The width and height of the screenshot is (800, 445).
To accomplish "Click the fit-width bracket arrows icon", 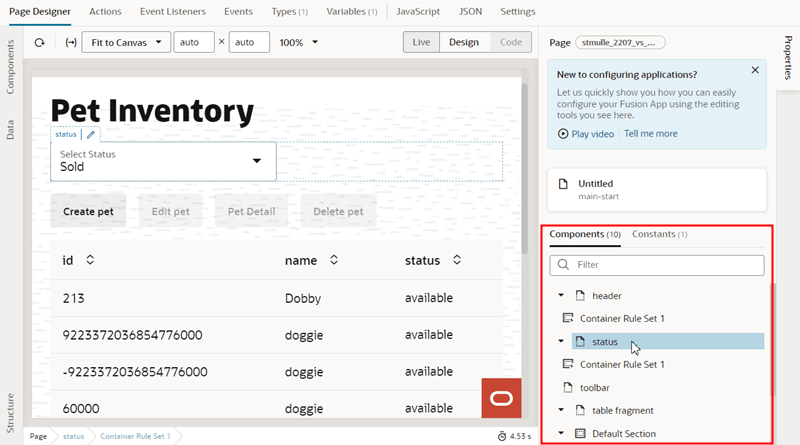I will [x=71, y=42].
